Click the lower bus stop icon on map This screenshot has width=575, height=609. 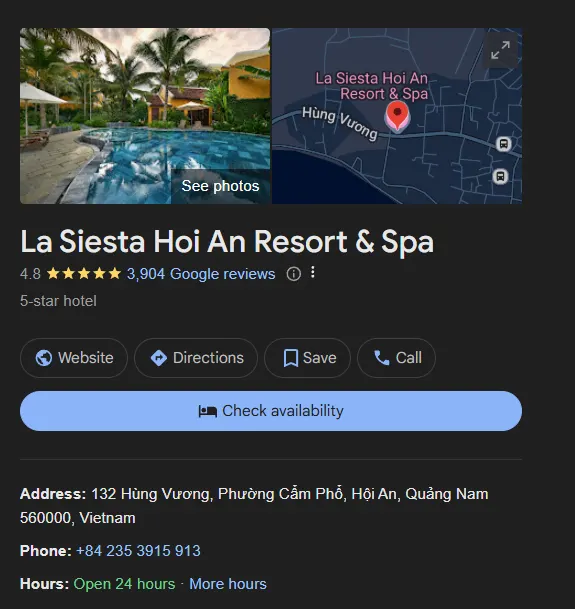coord(500,176)
